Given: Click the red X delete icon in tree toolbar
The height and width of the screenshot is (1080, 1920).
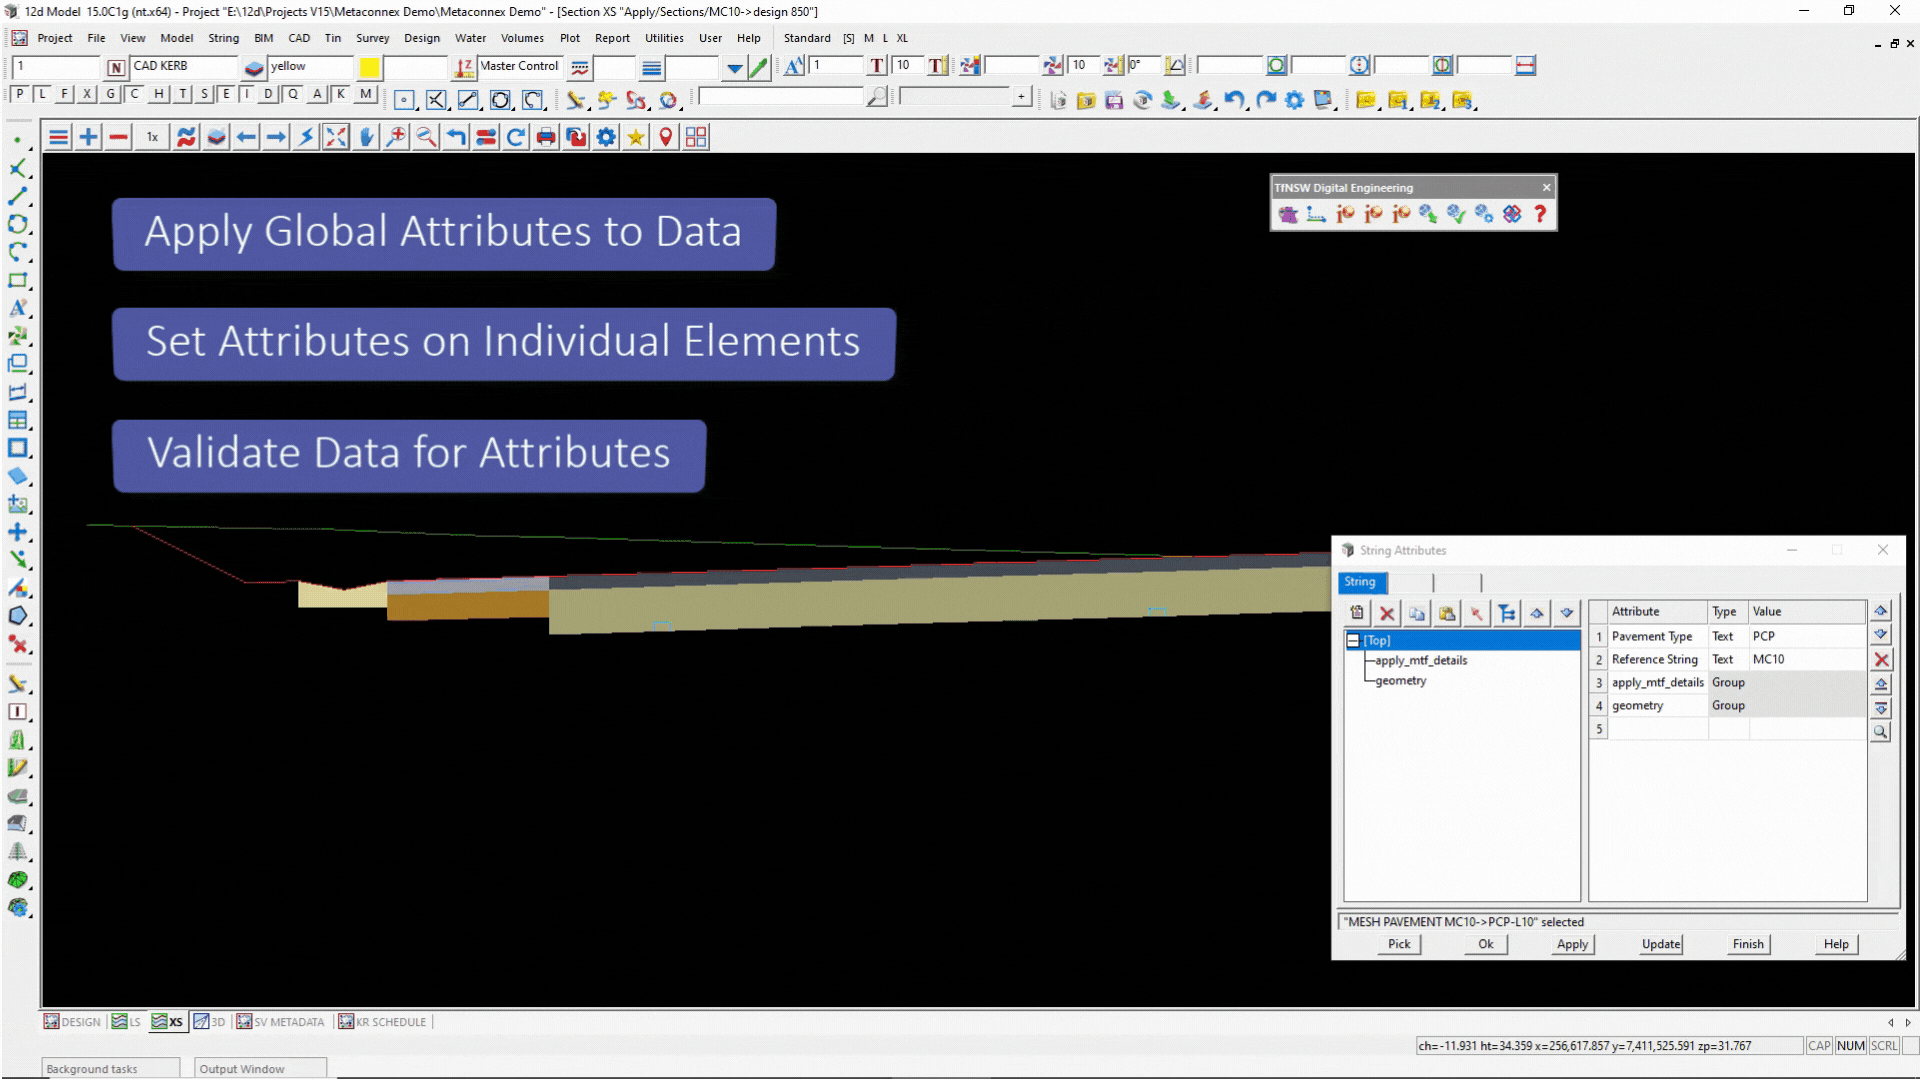Looking at the screenshot, I should click(1387, 613).
